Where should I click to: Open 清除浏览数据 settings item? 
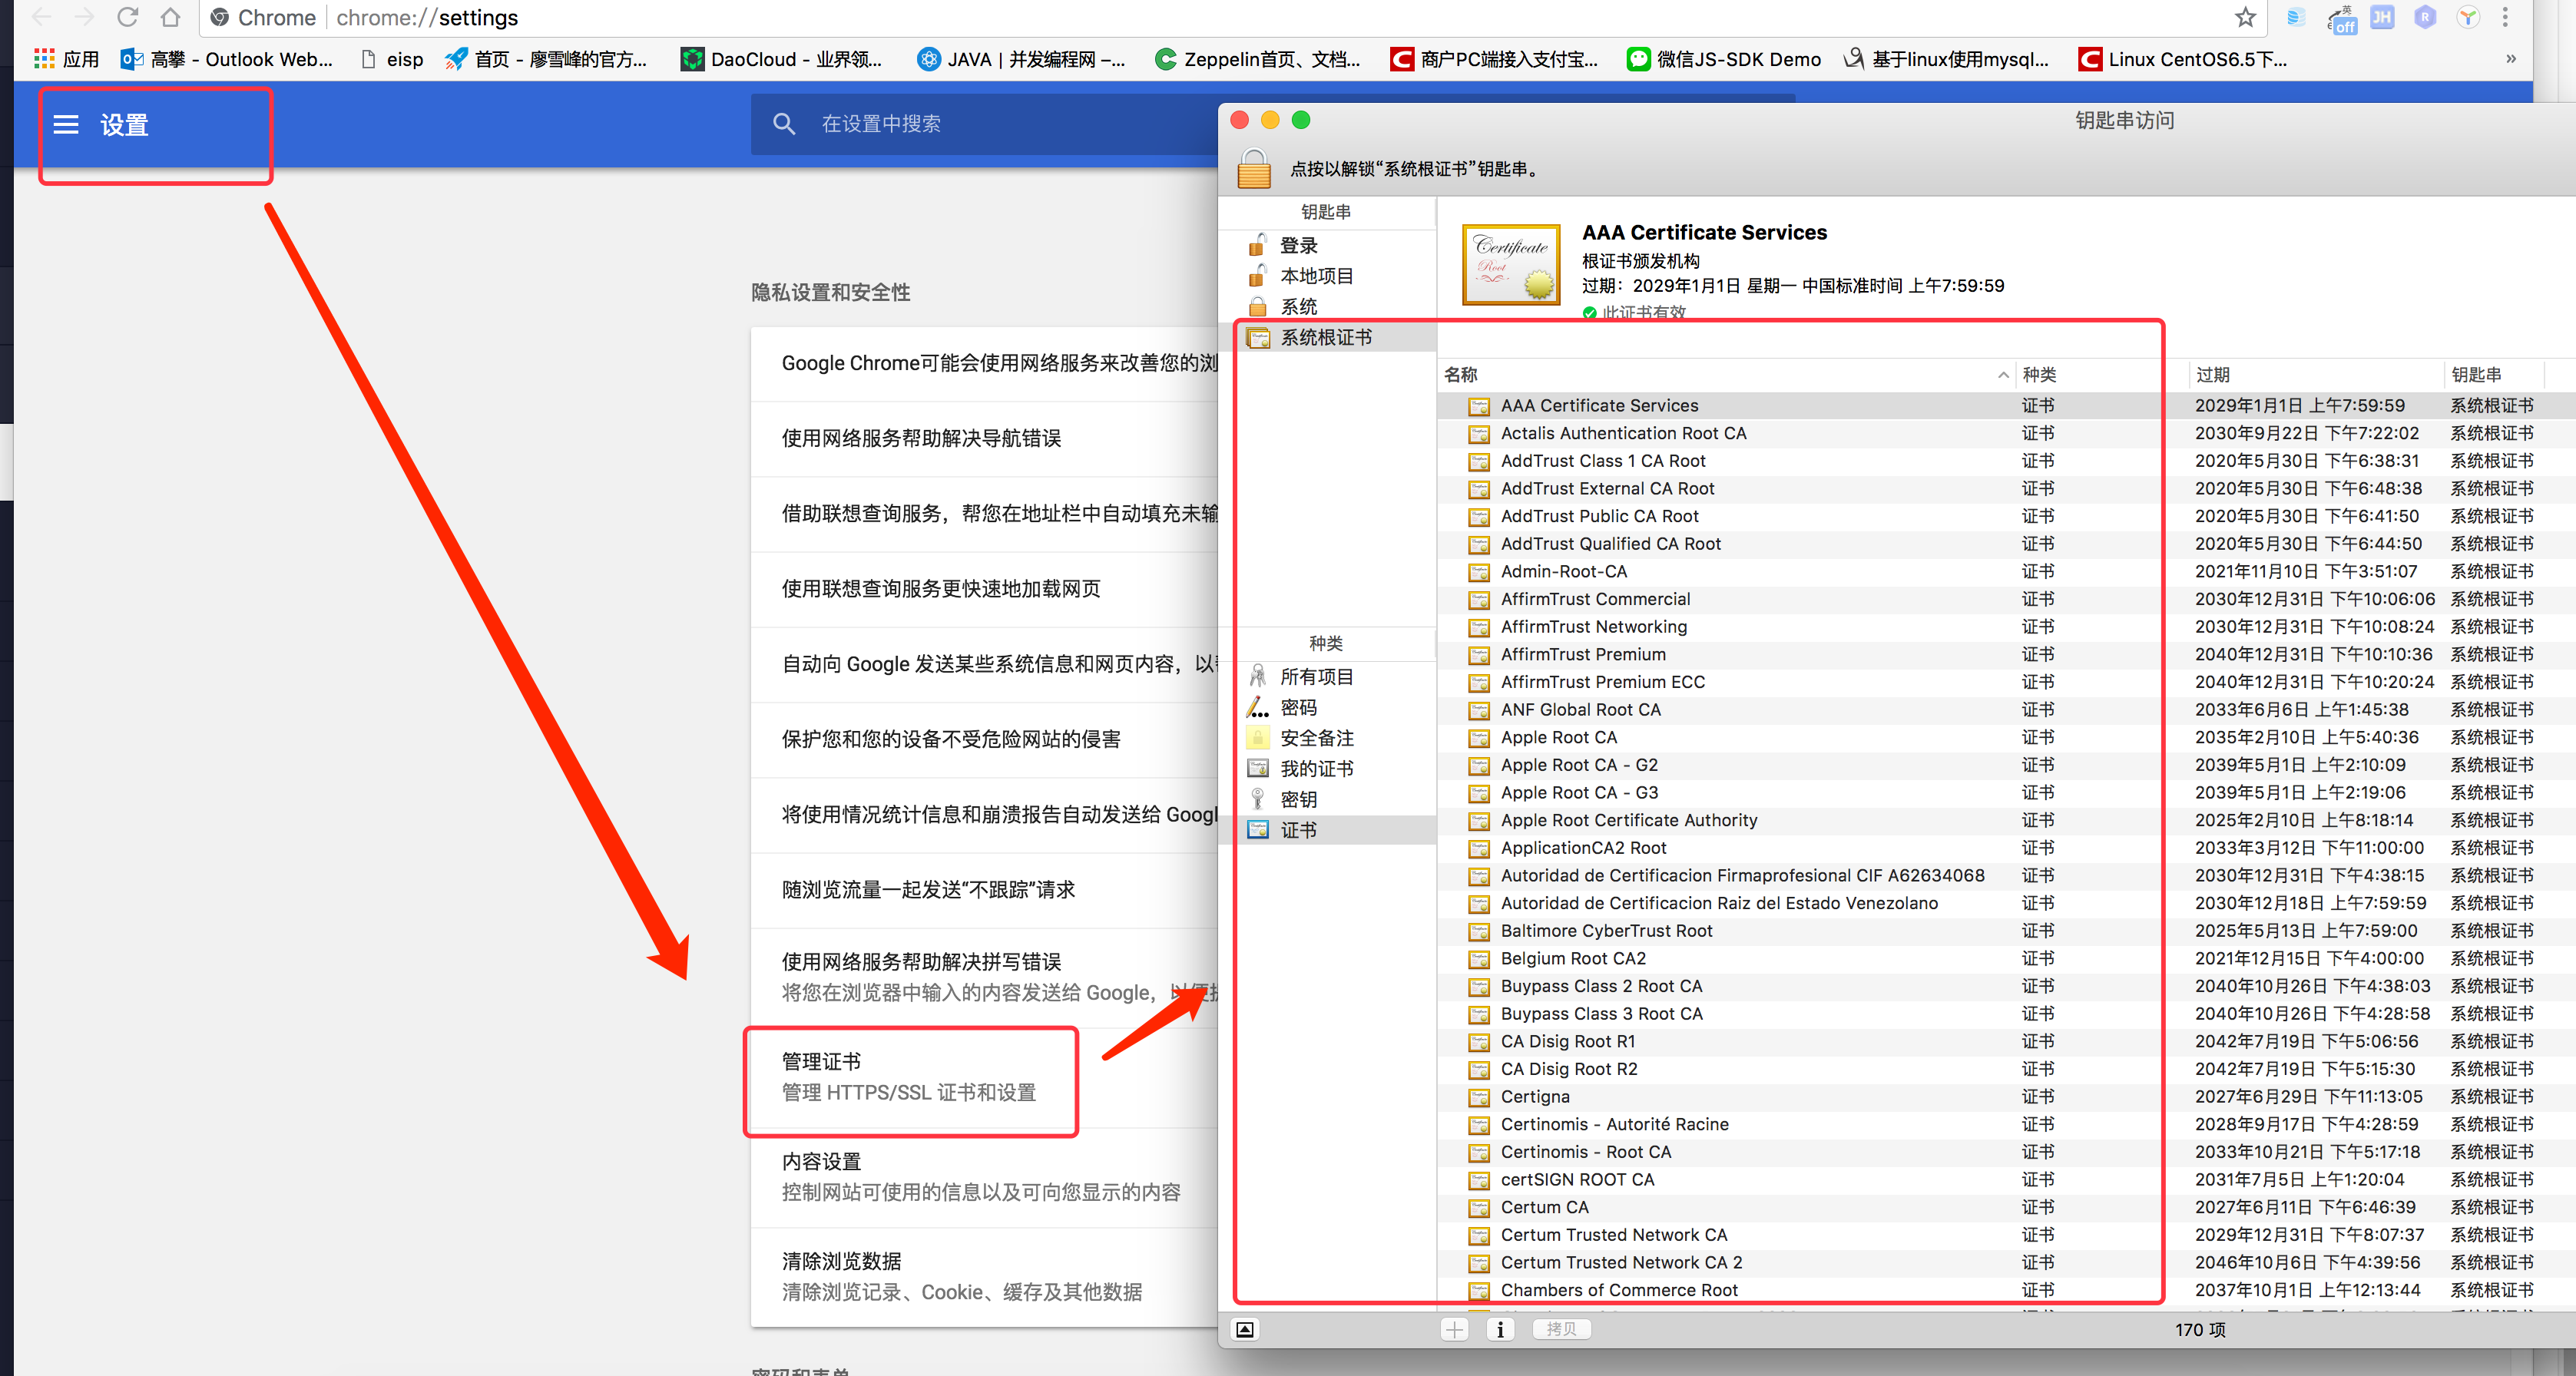(985, 1277)
